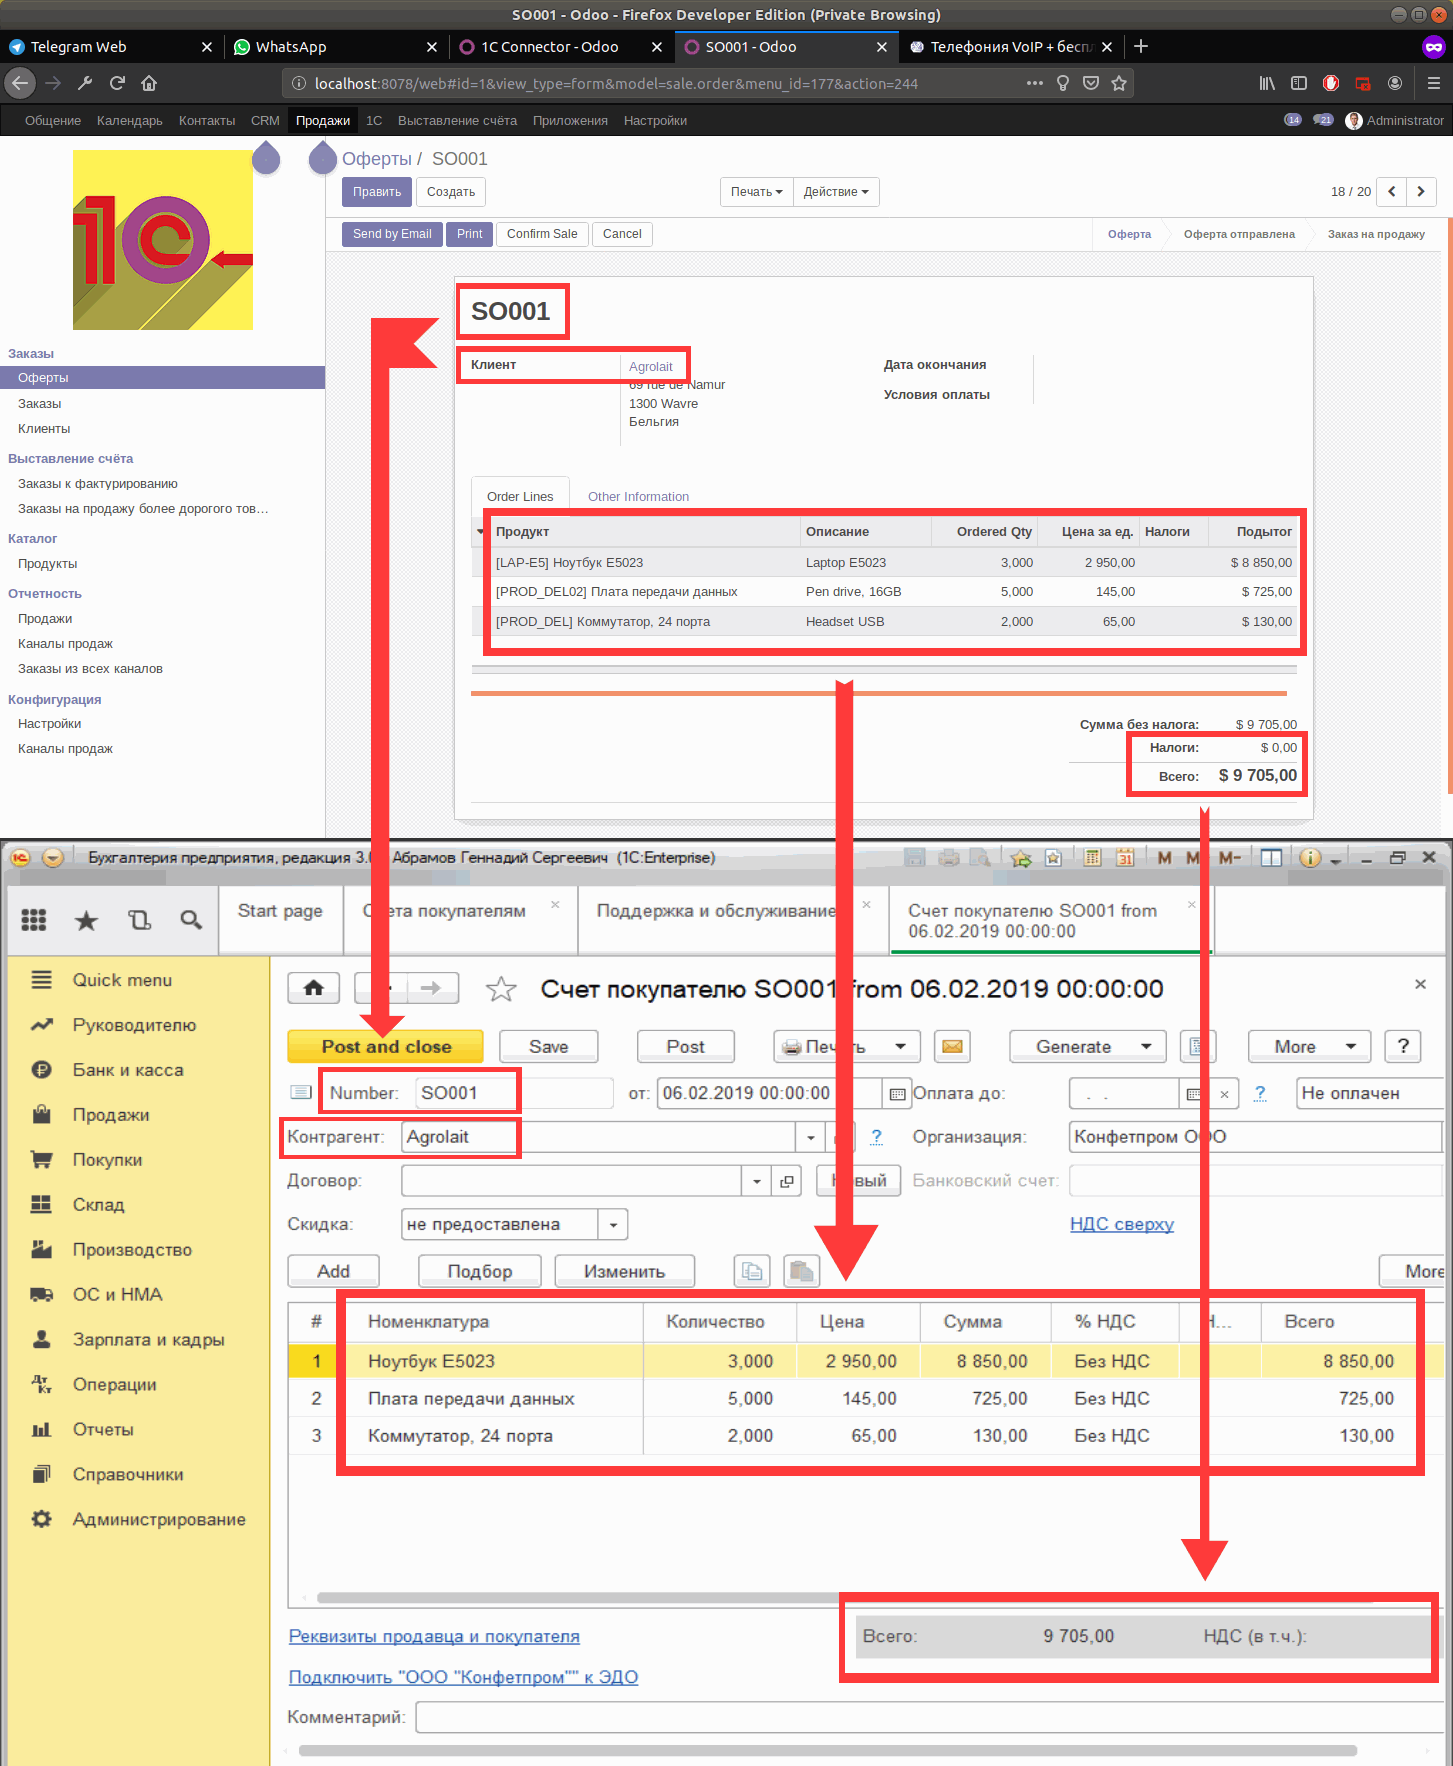The image size is (1453, 1766).
Task: Click the email envelope icon in 1C
Action: click(952, 1046)
